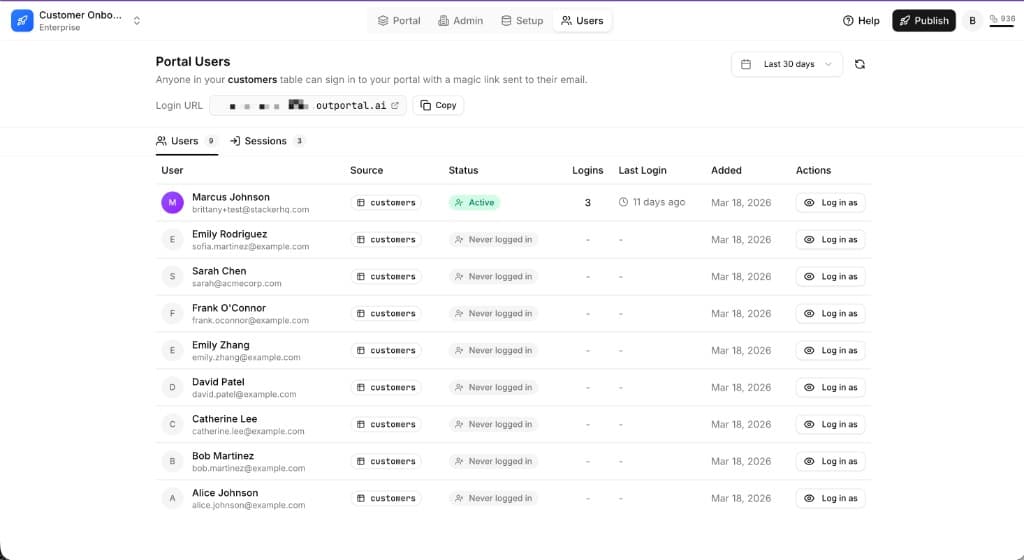Click the customers source tag for Bob Martinez

[386, 461]
